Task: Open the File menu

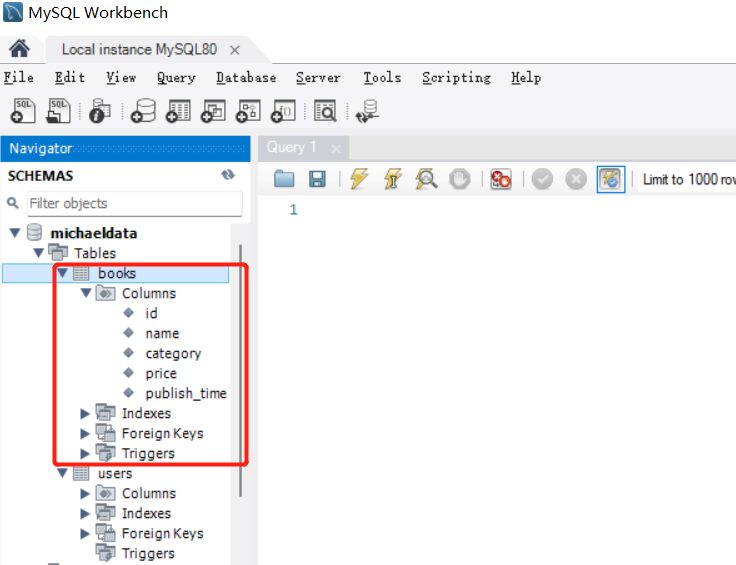Action: pos(19,77)
